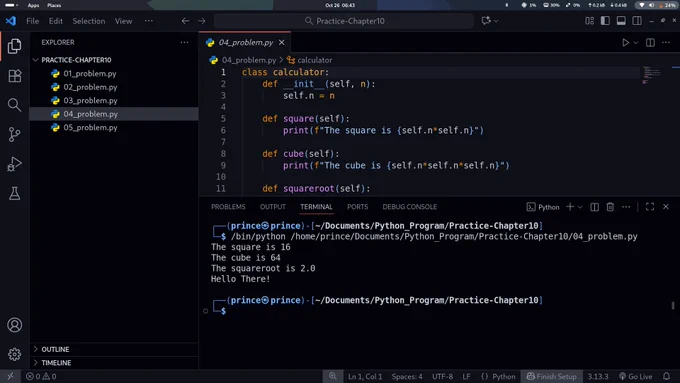Open the launch profile dropdown arrow
This screenshot has height=383, width=680.
[580, 207]
